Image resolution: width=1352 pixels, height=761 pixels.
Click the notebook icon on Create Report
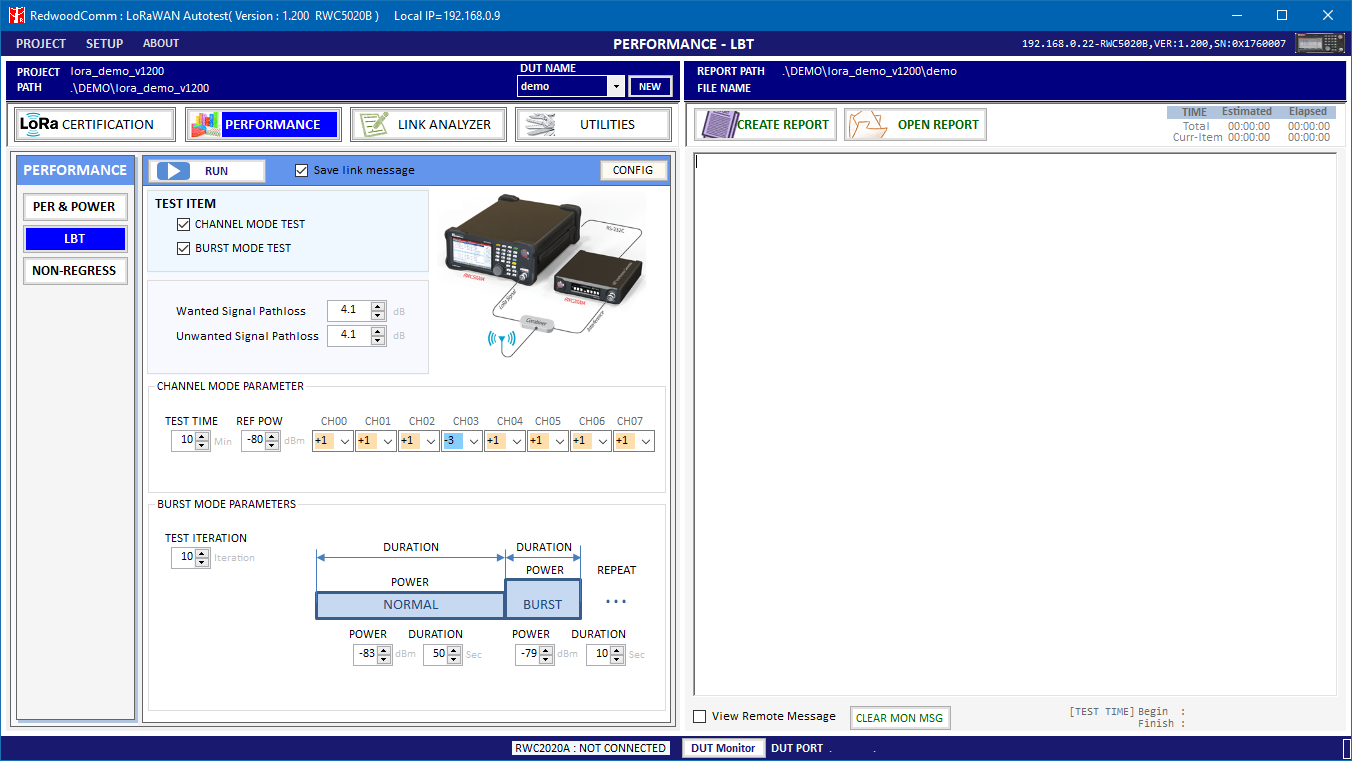(718, 124)
